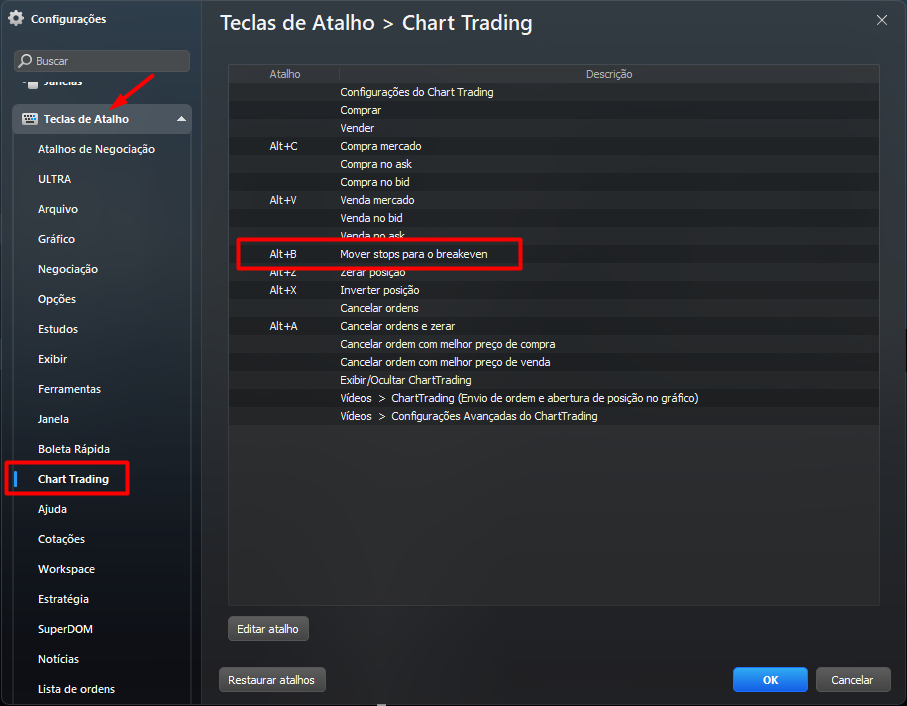Open Atalhos de Negociação shortcuts
This screenshot has height=706, width=907.
(97, 149)
